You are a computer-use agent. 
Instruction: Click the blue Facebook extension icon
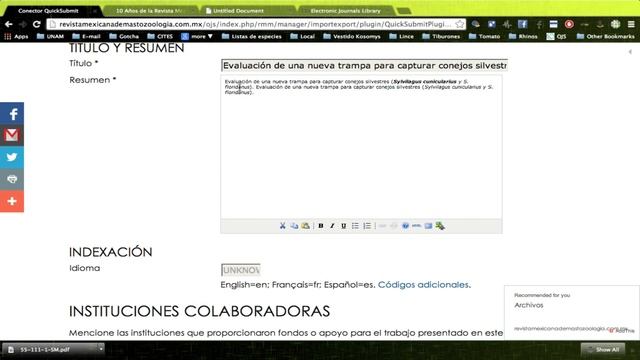pyautogui.click(x=522, y=24)
